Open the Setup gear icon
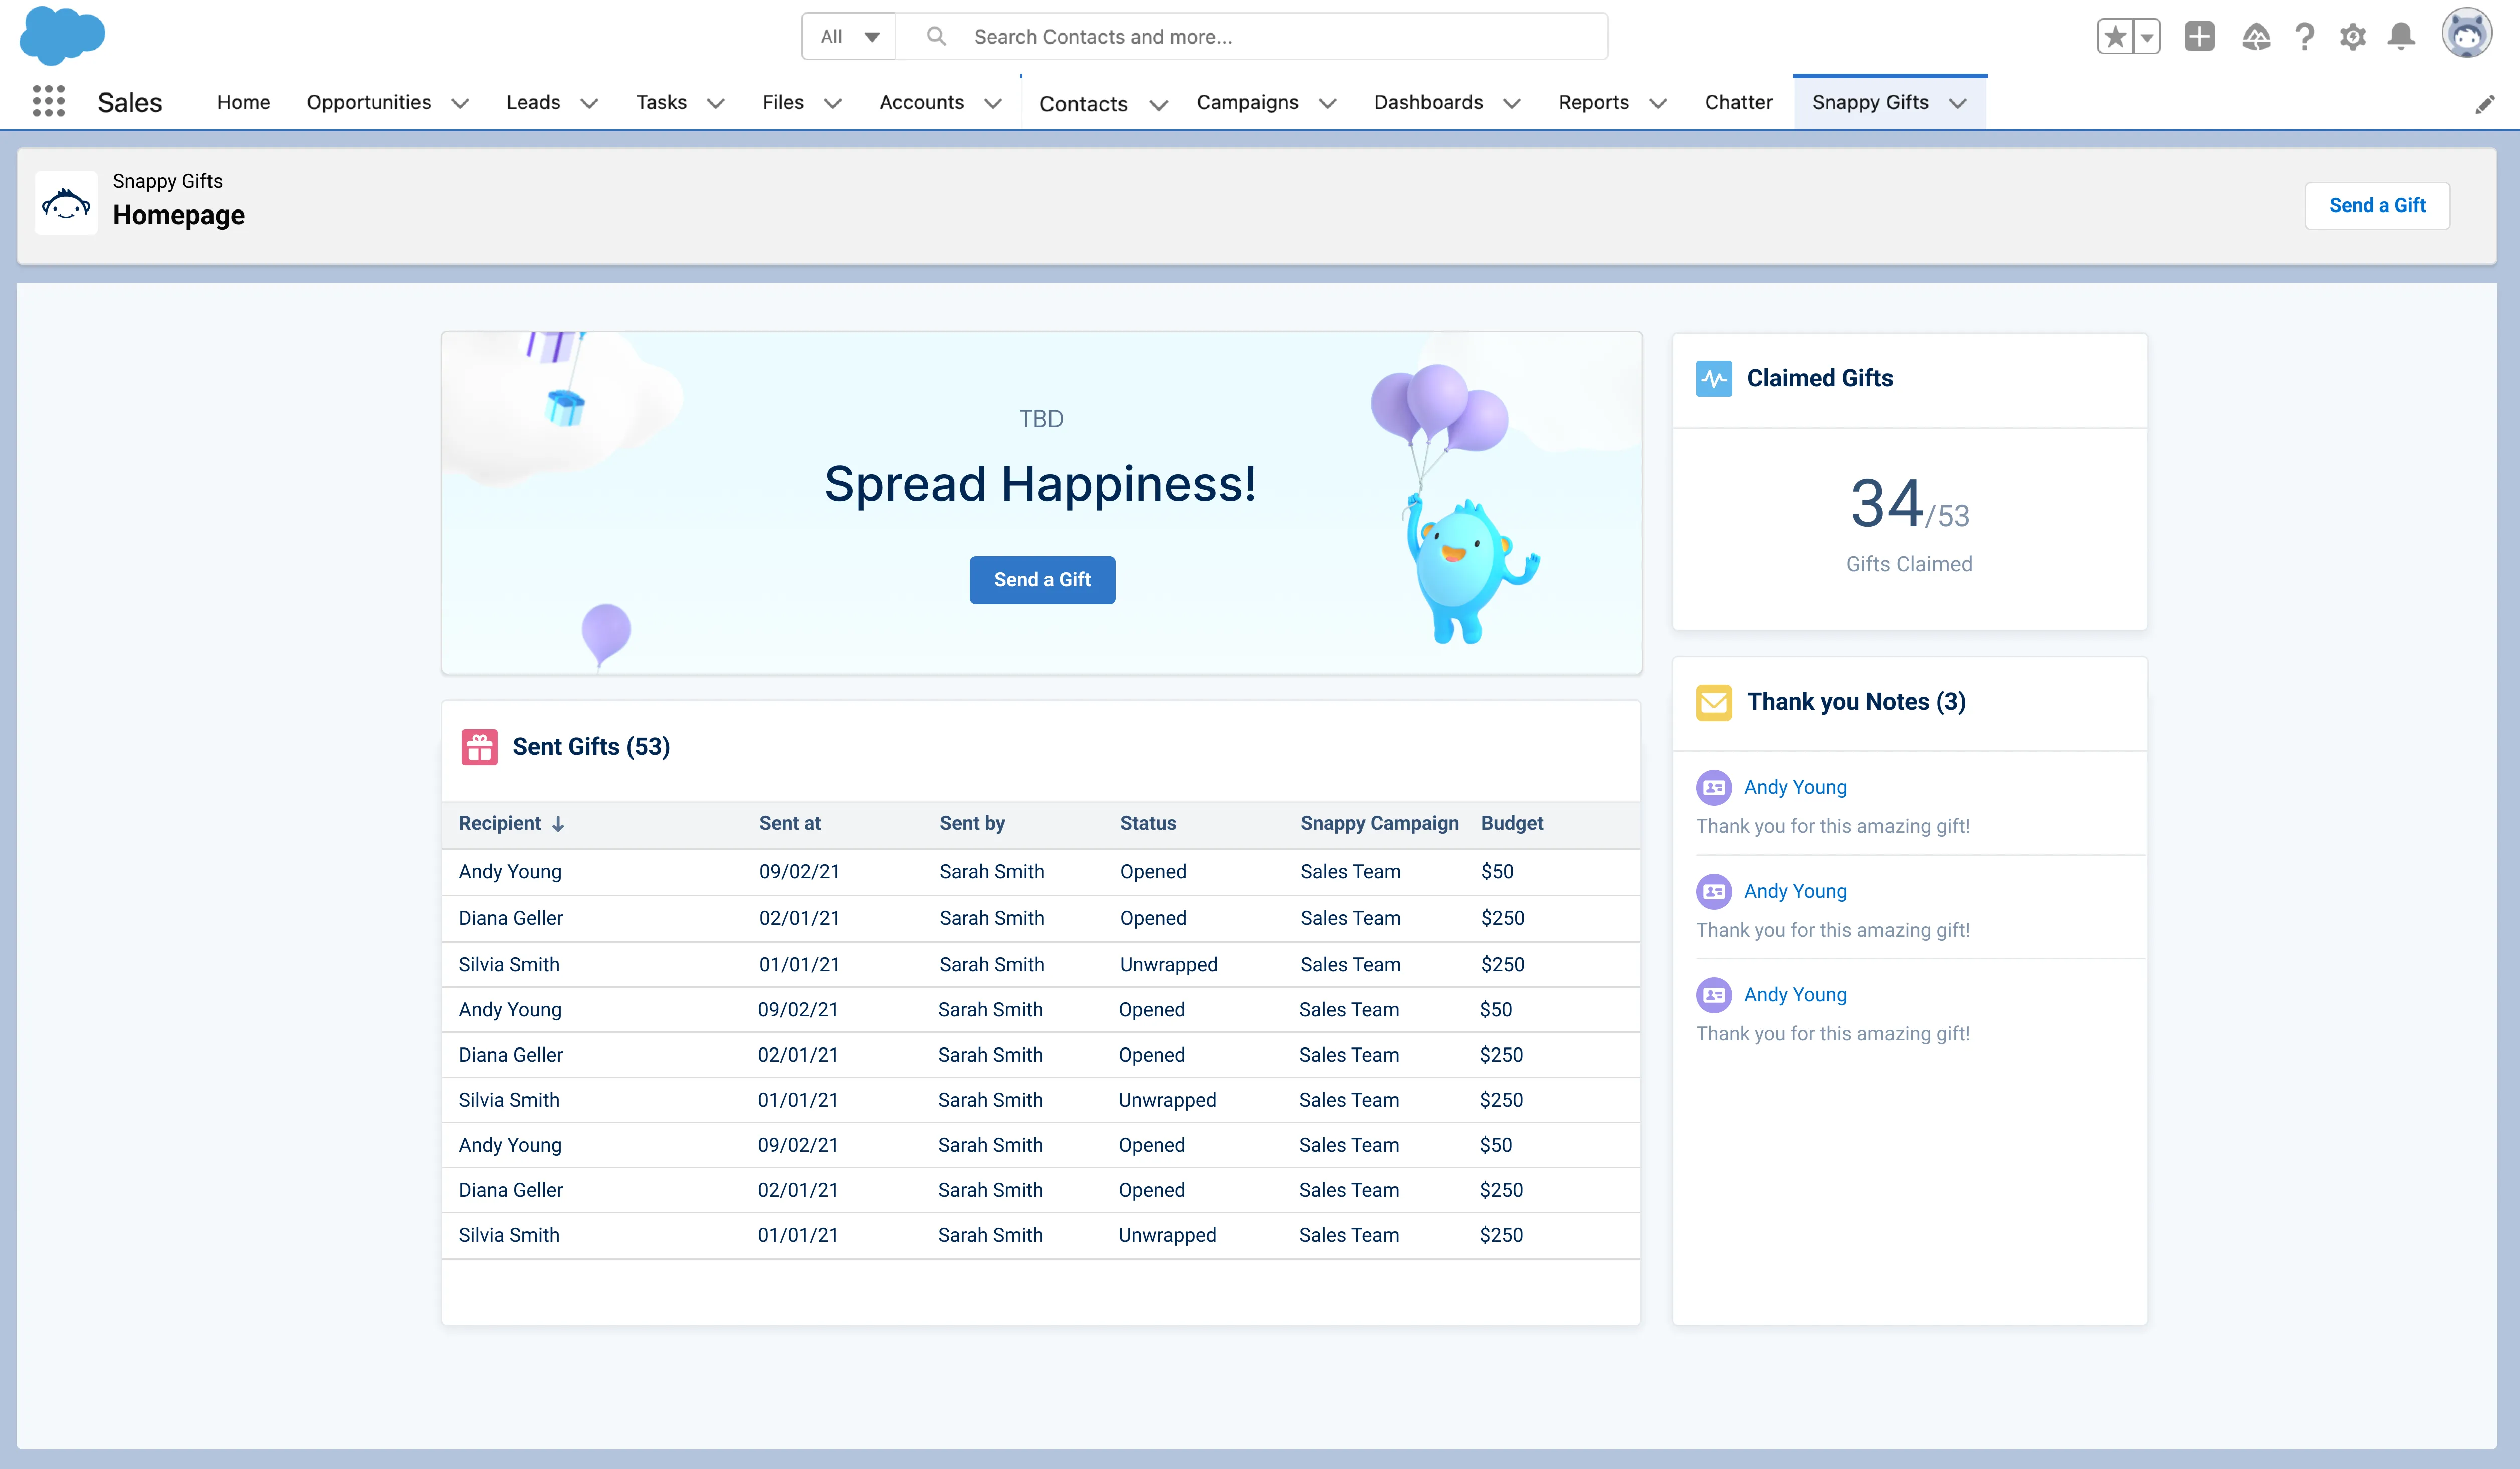This screenshot has height=1469, width=2520. pos(2353,37)
